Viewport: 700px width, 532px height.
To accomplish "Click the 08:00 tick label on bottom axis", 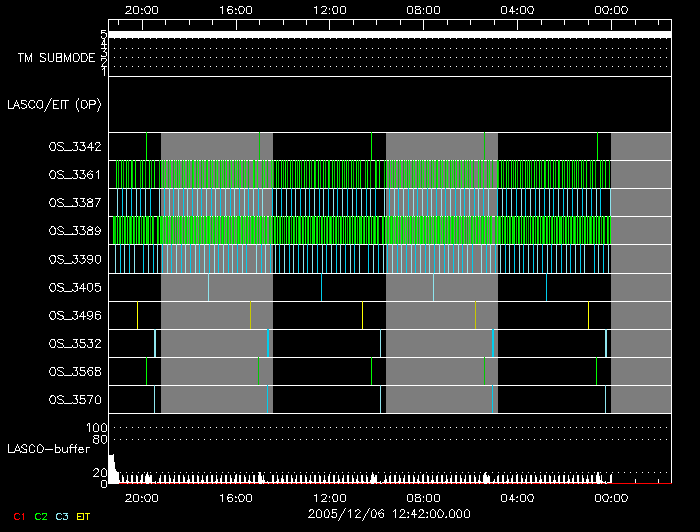I will [x=423, y=496].
